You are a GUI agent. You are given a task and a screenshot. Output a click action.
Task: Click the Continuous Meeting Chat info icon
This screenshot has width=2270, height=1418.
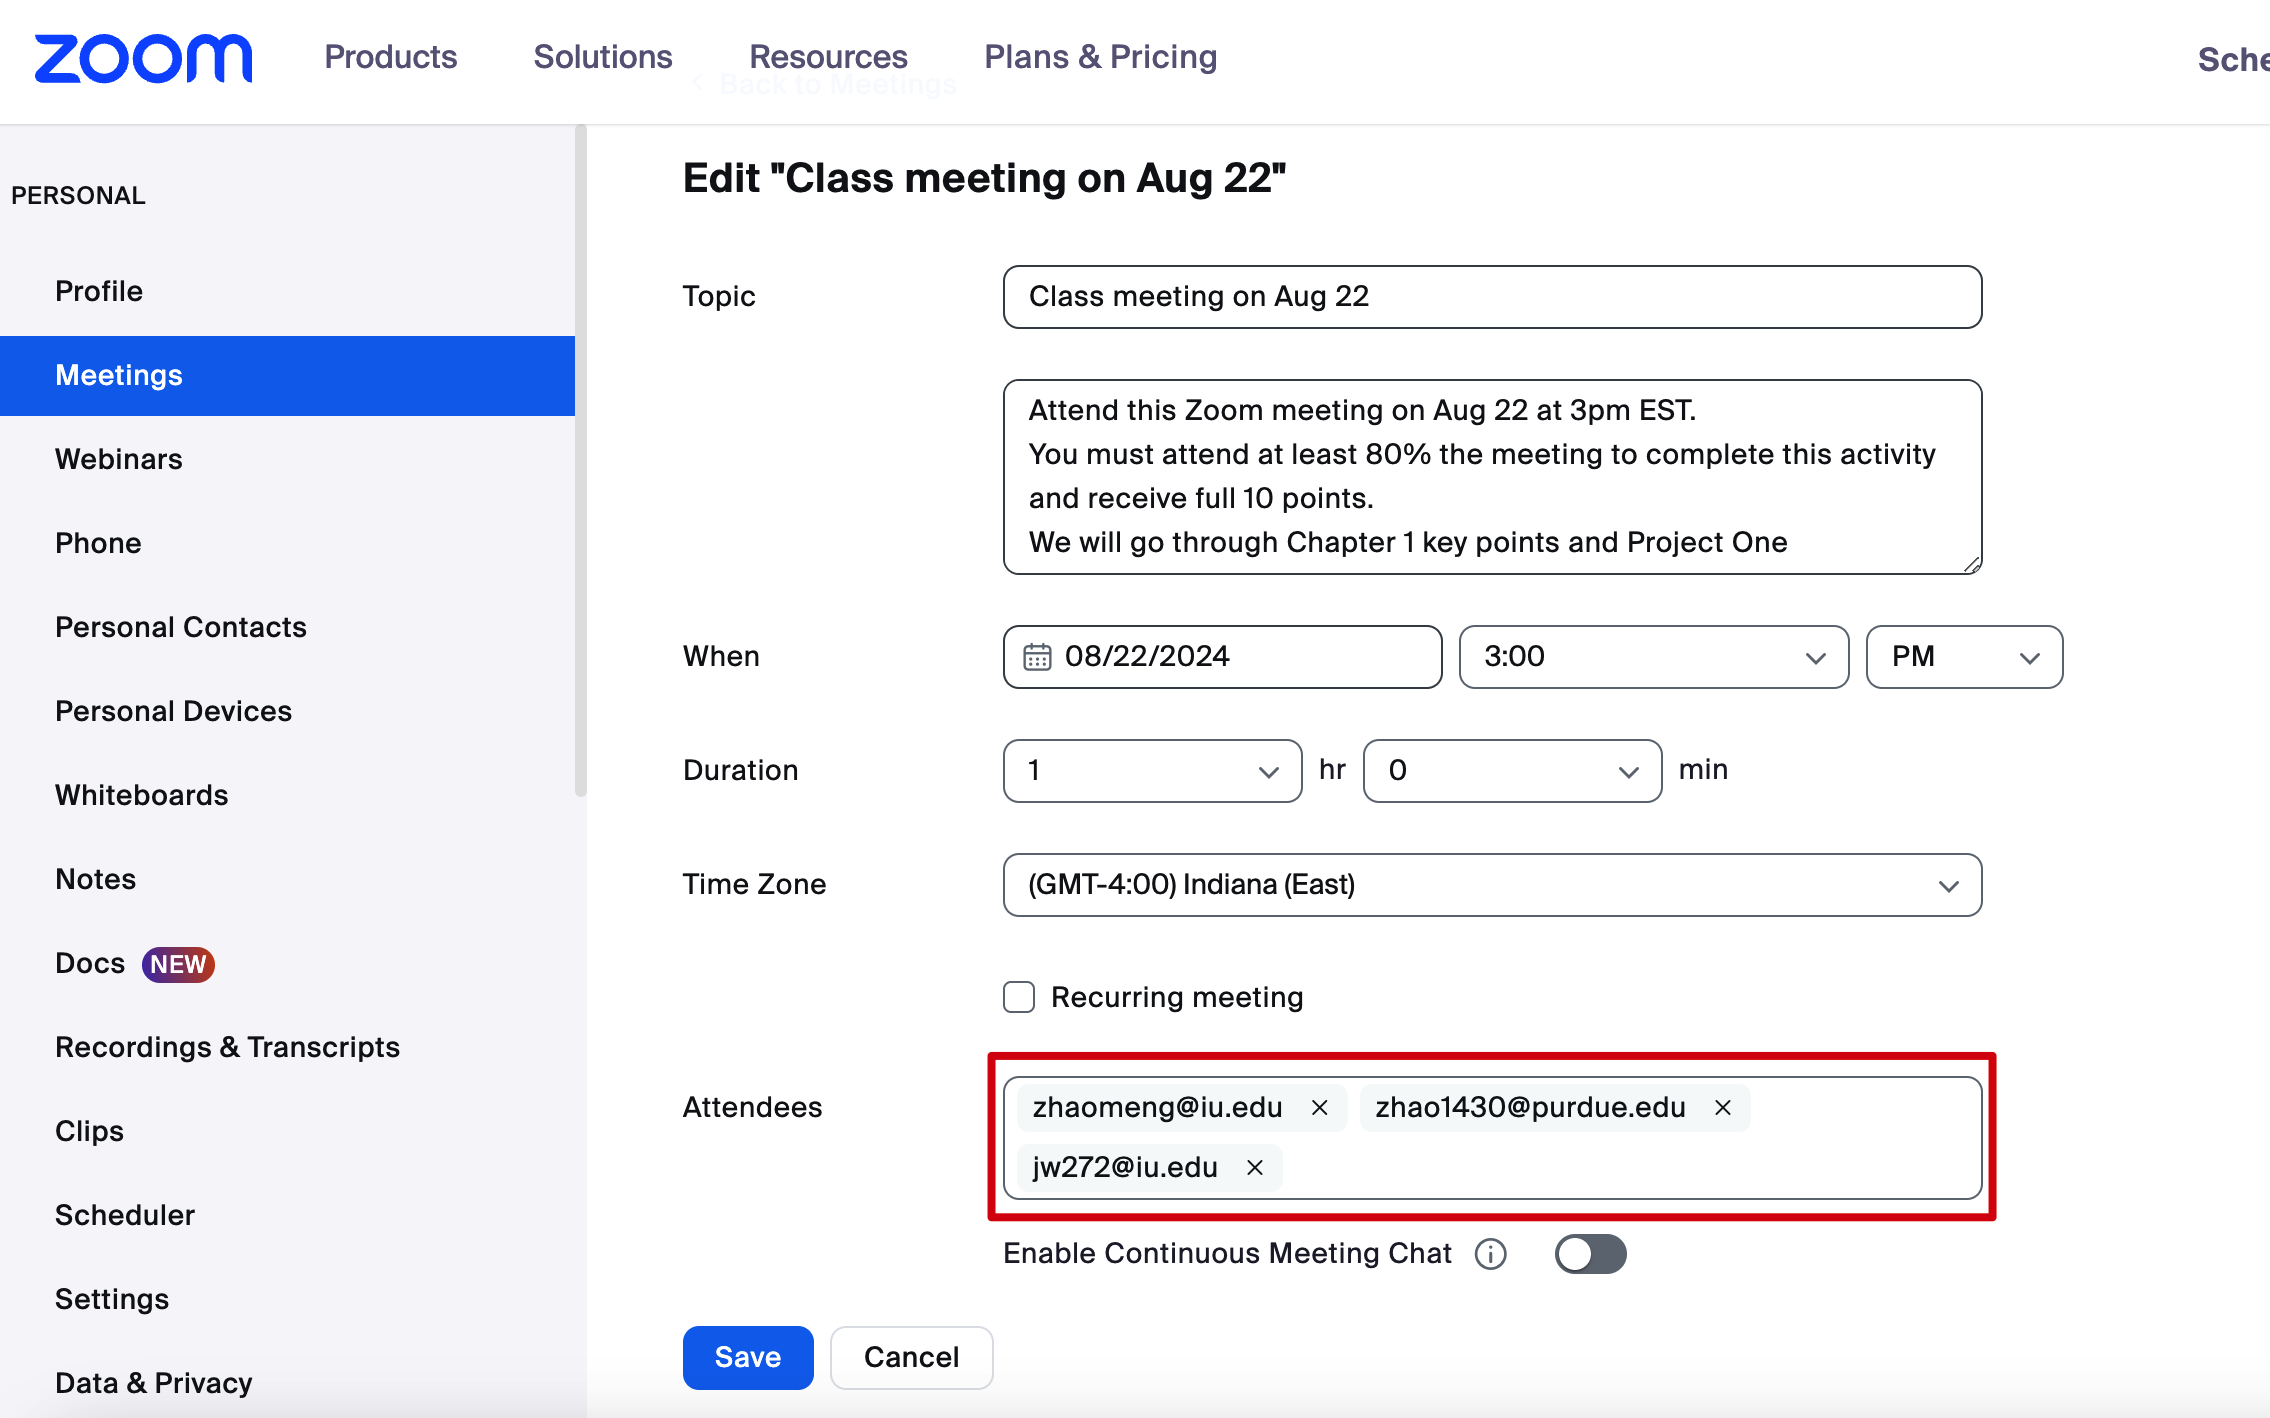click(x=1490, y=1254)
